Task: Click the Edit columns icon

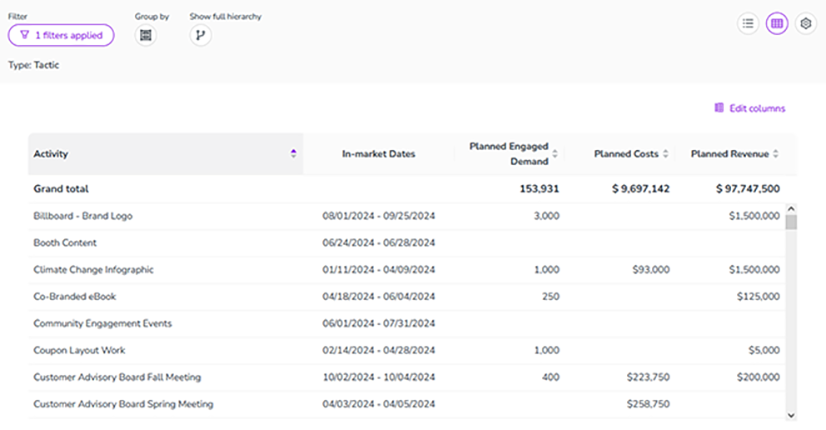Action: click(719, 108)
